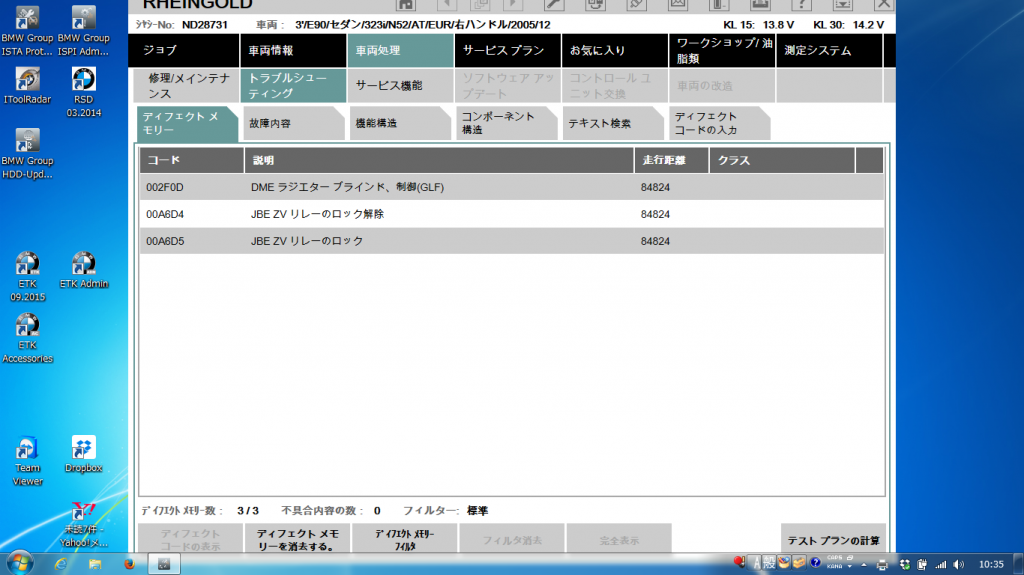1024x575 pixels.
Task: Switch to コンポーネント構造 tab
Action: coord(506,123)
